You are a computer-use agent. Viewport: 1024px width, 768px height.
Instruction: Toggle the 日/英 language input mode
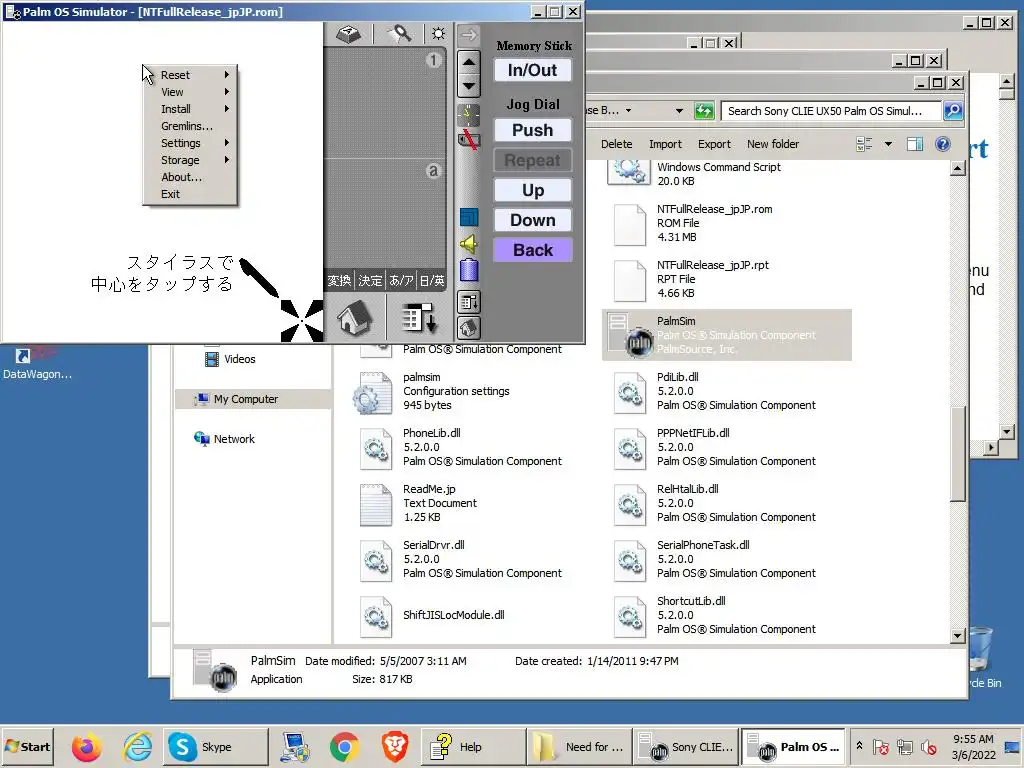432,281
